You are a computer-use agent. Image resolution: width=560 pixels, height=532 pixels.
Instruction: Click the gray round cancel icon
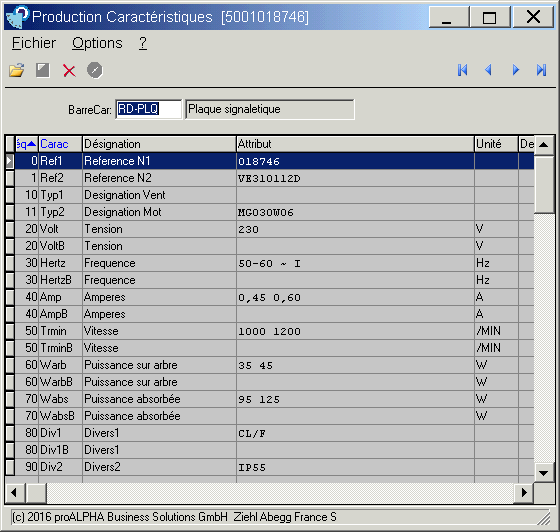(x=95, y=70)
